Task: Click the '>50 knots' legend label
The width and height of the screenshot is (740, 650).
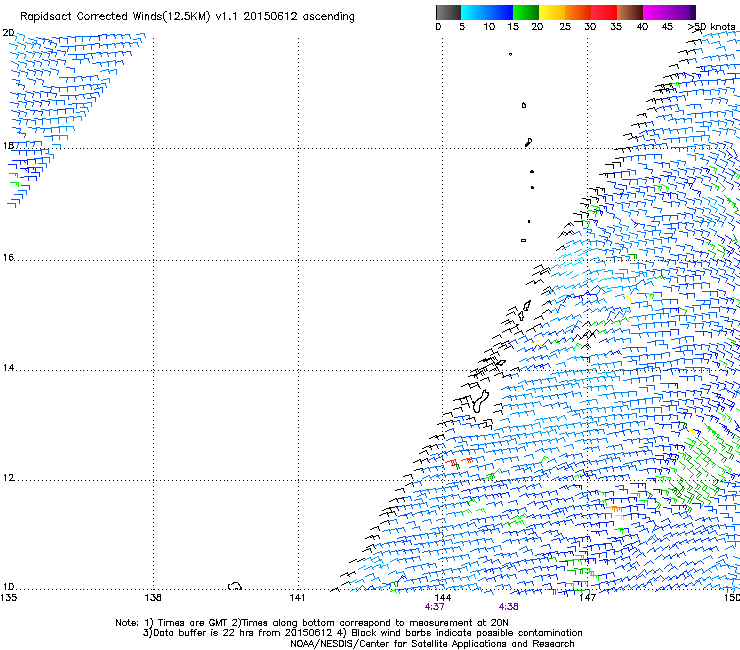Action: click(711, 27)
